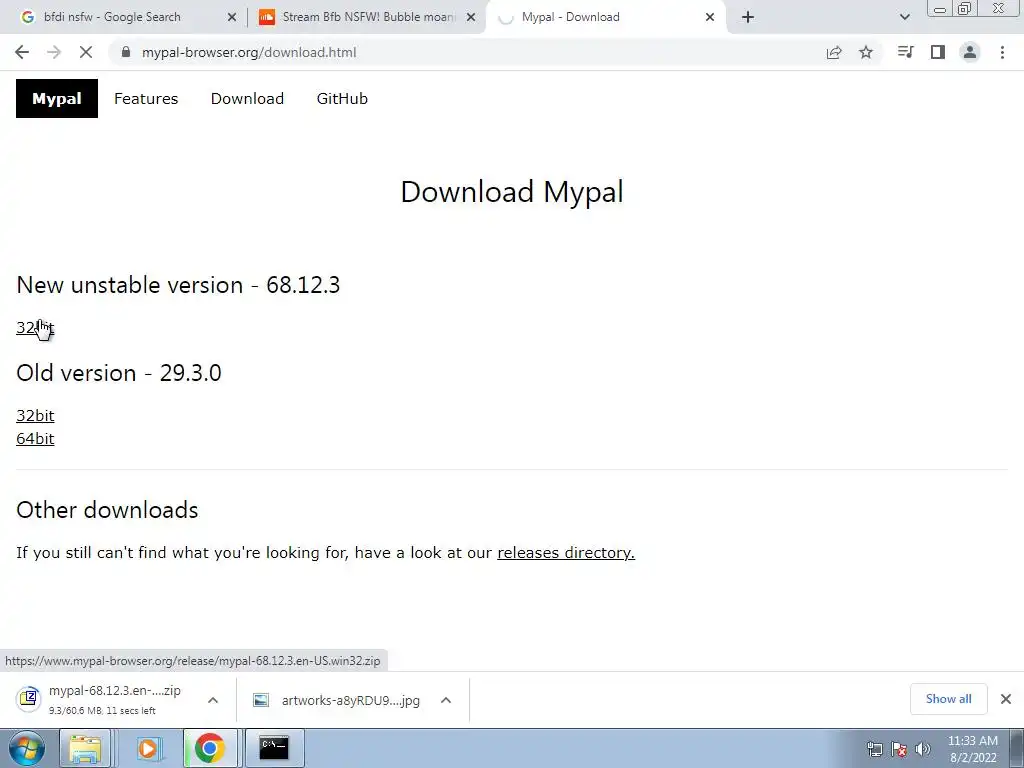The width and height of the screenshot is (1024, 768).
Task: Open the network tray icon
Action: pos(874,749)
